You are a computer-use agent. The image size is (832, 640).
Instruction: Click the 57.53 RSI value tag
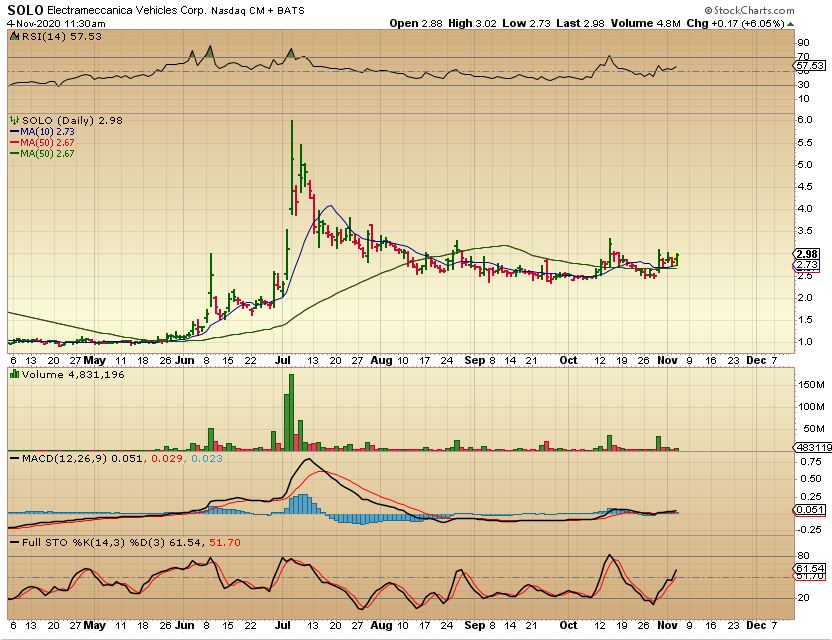pyautogui.click(x=810, y=65)
